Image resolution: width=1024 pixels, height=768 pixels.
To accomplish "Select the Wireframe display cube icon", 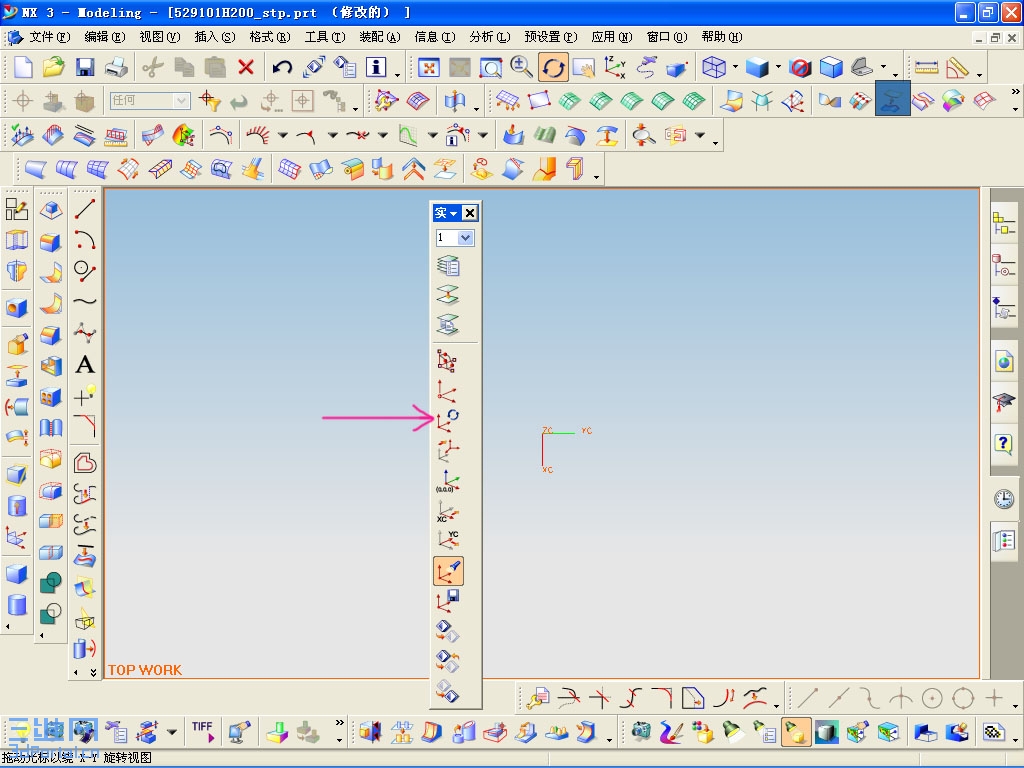I will point(713,67).
